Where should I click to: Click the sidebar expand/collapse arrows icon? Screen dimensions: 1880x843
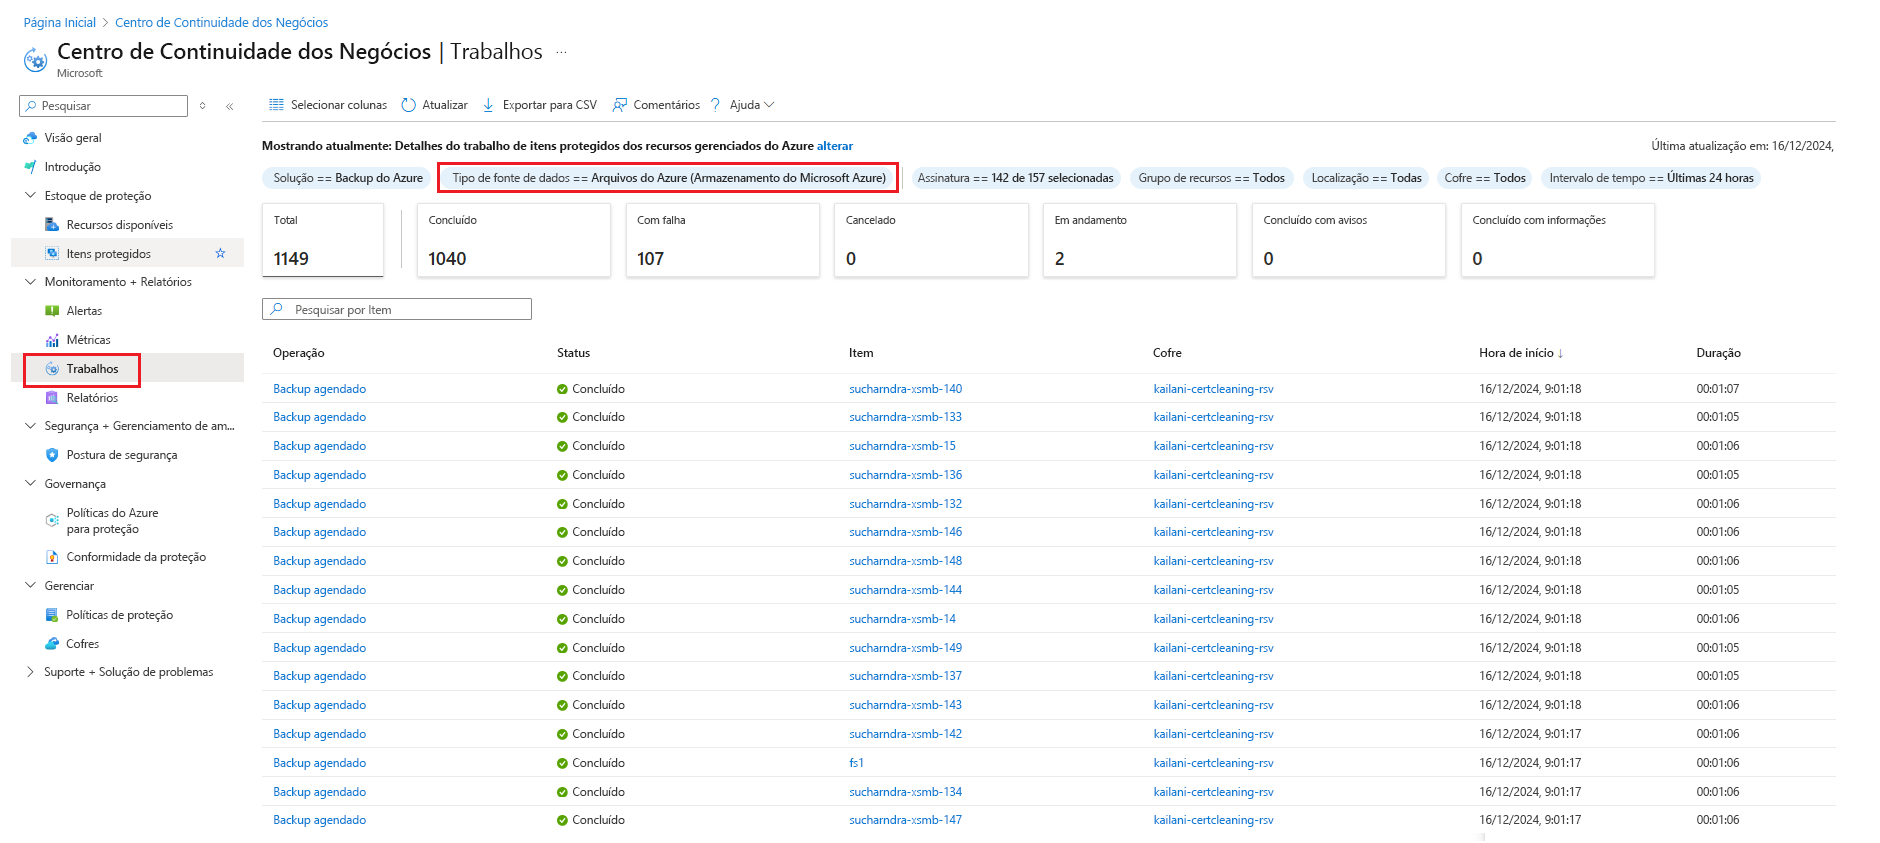tap(202, 106)
